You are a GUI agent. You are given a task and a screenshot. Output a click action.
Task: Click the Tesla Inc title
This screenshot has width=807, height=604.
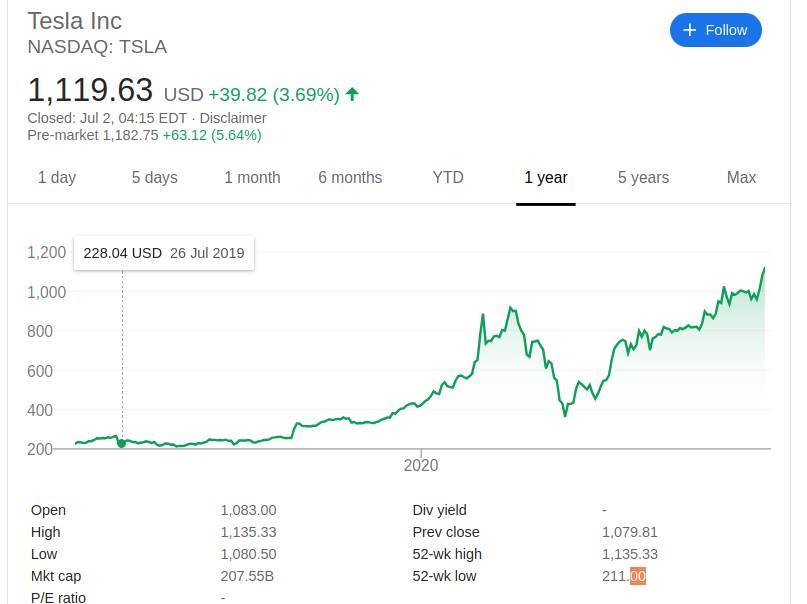coord(75,21)
